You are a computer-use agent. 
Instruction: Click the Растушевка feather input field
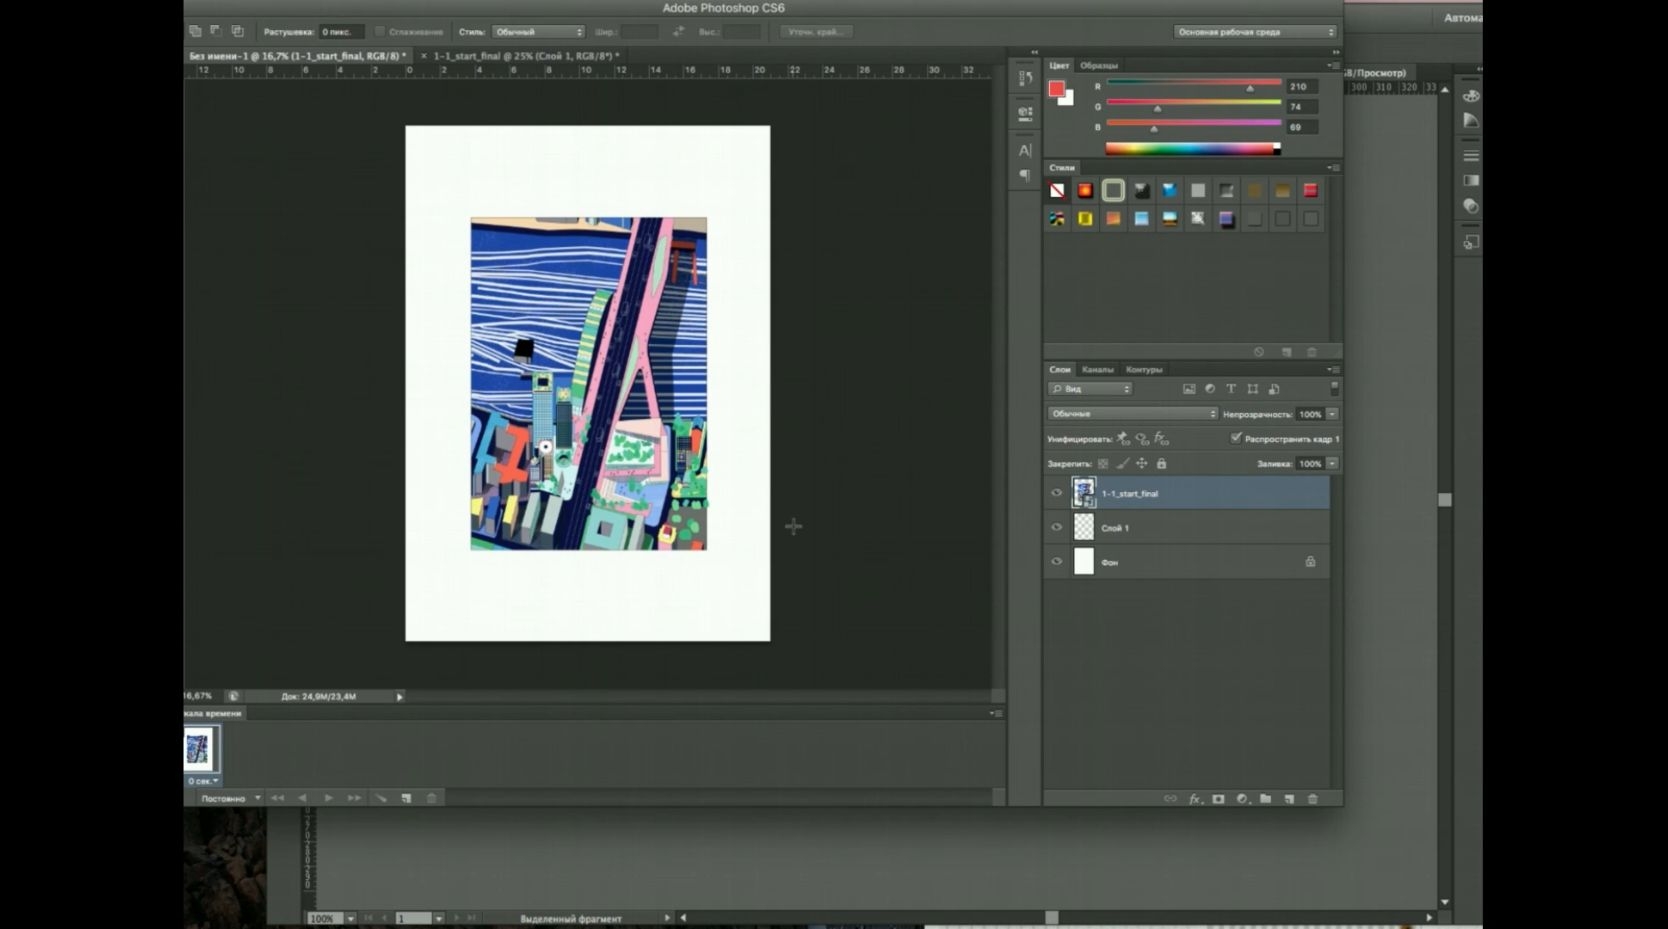coord(340,32)
